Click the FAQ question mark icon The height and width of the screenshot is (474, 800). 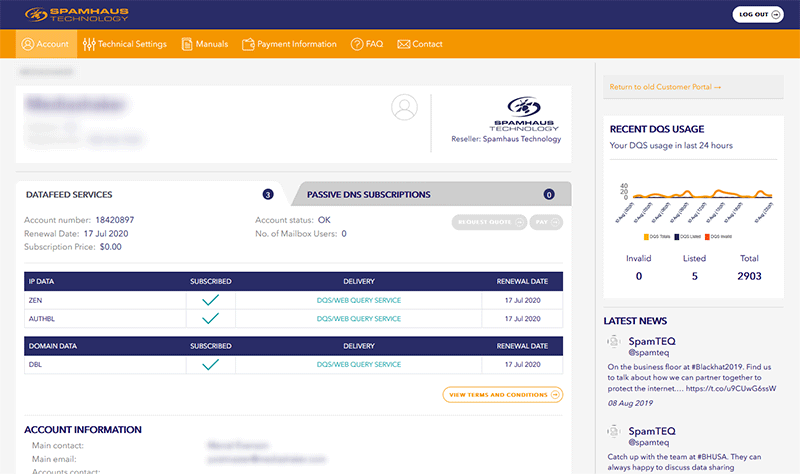(x=357, y=44)
